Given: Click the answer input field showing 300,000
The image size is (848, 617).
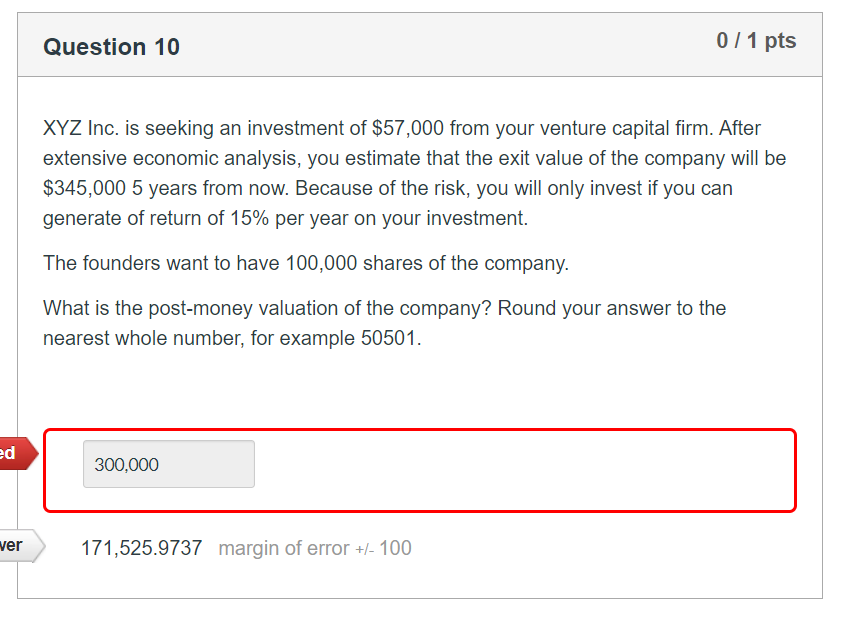Looking at the screenshot, I should [x=168, y=464].
